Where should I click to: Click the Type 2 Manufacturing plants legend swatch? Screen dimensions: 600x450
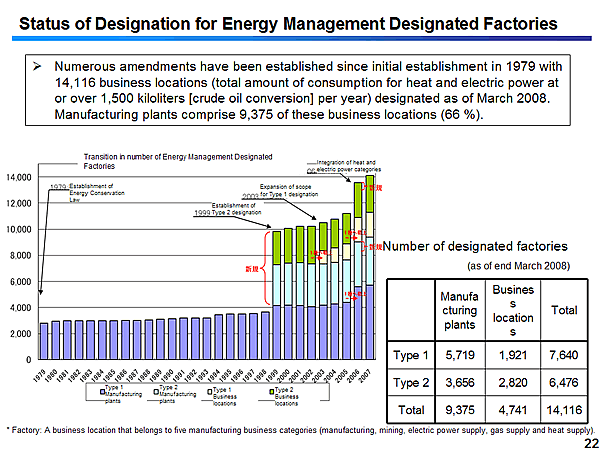tap(156, 392)
